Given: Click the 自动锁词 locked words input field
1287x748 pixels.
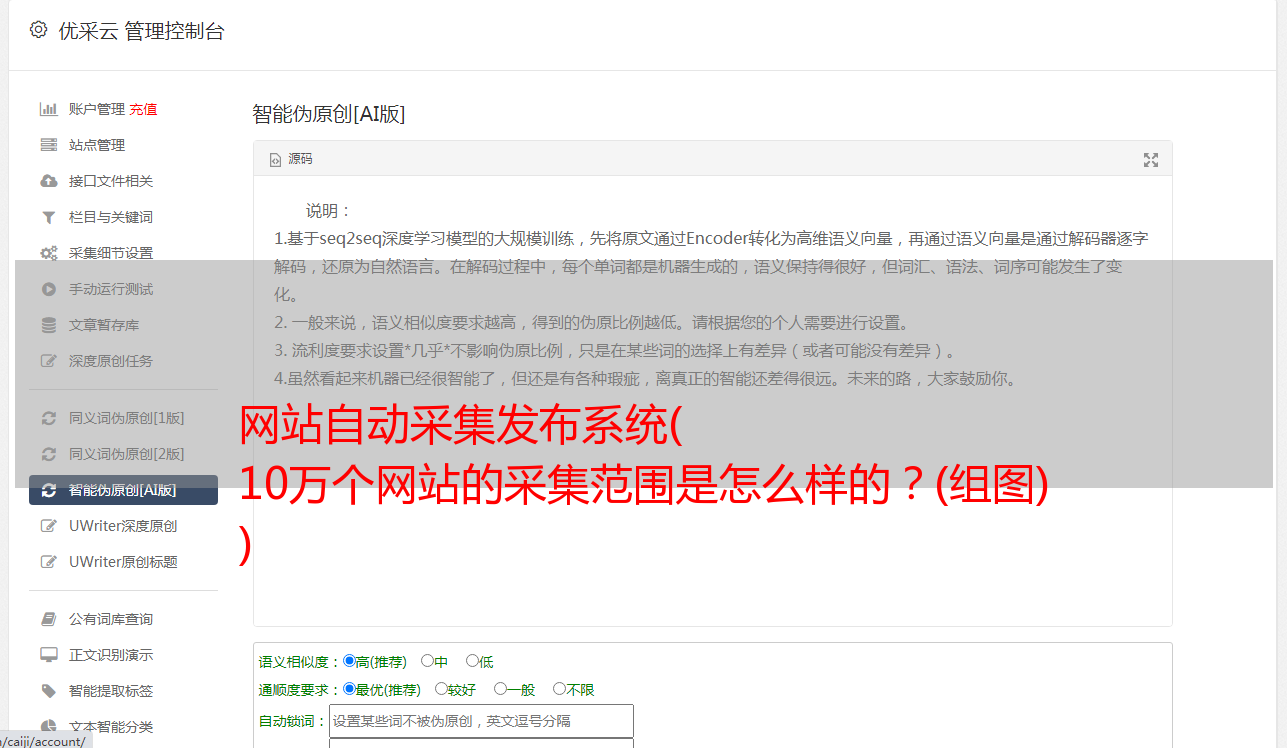Looking at the screenshot, I should pos(481,721).
